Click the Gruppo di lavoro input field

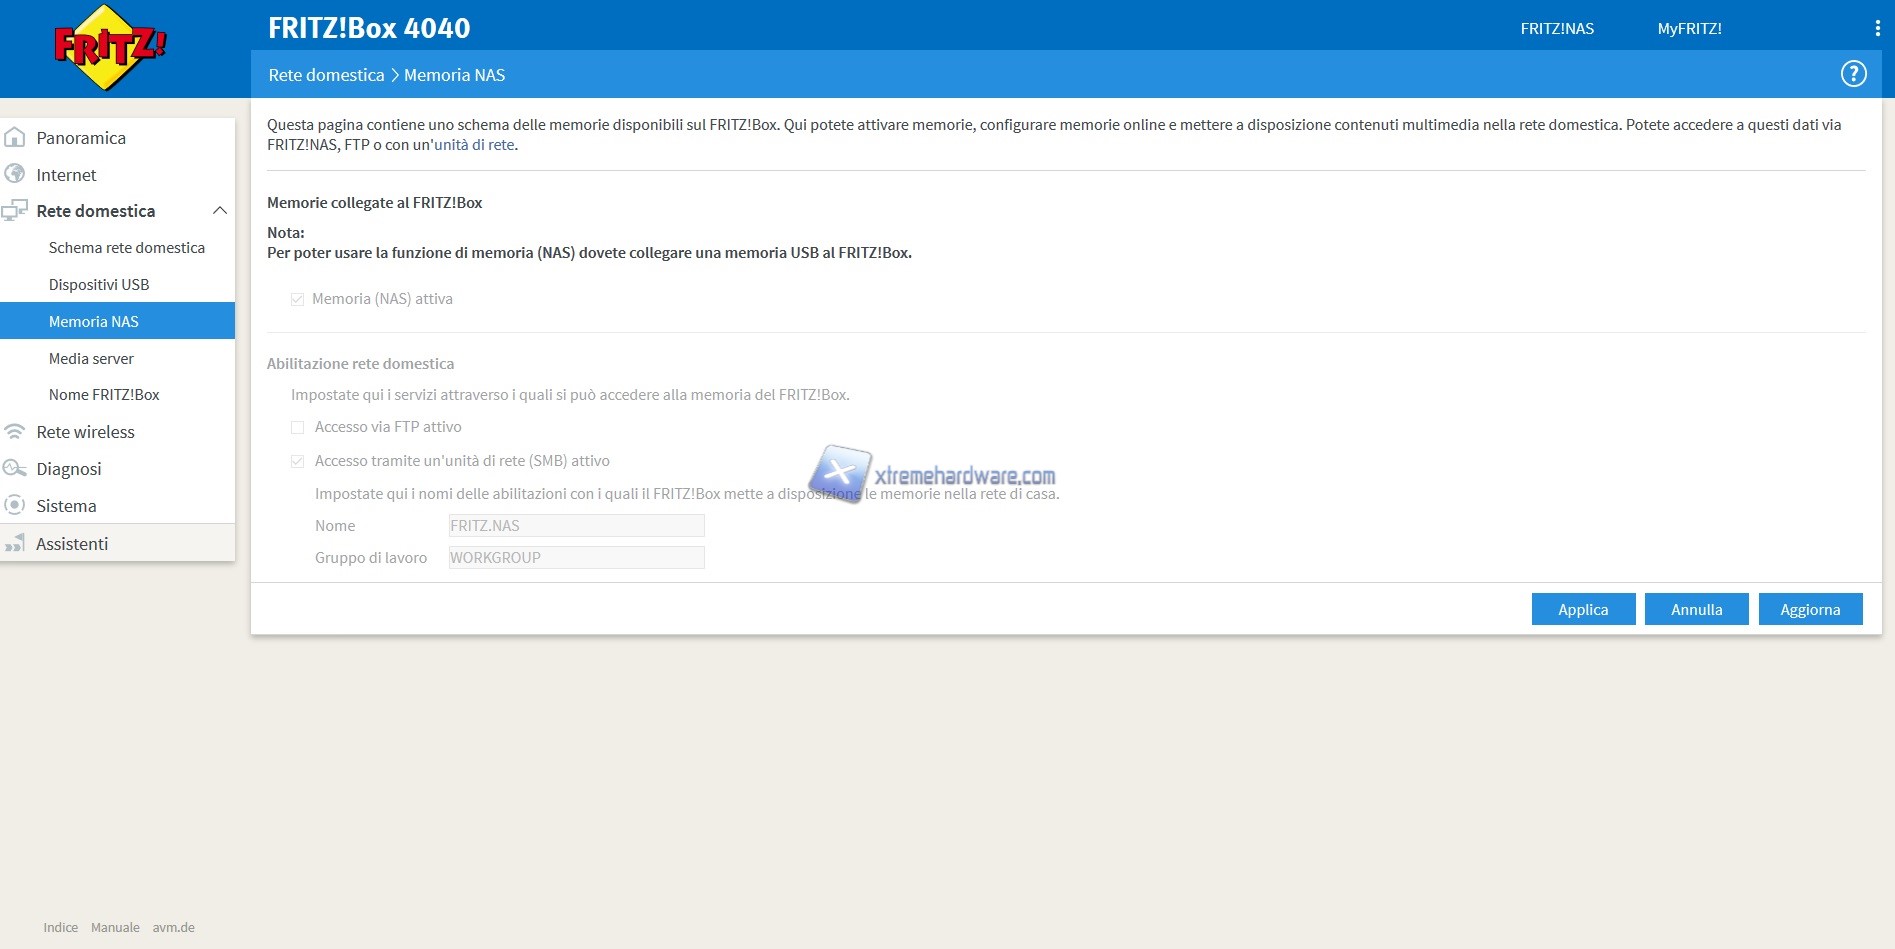[x=576, y=558]
